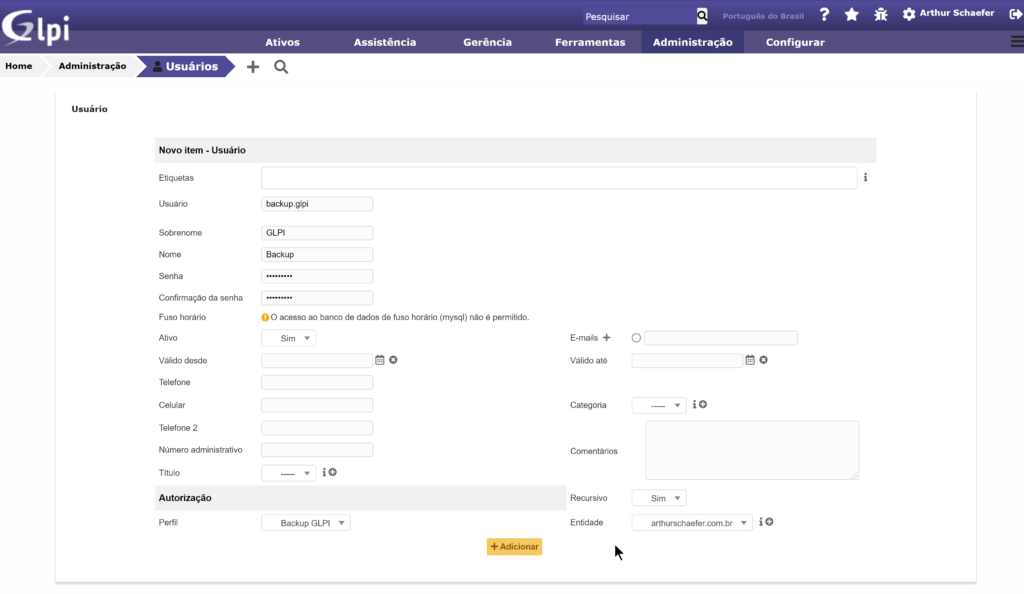
Task: Click the Telefone 2 field
Action: tap(317, 428)
